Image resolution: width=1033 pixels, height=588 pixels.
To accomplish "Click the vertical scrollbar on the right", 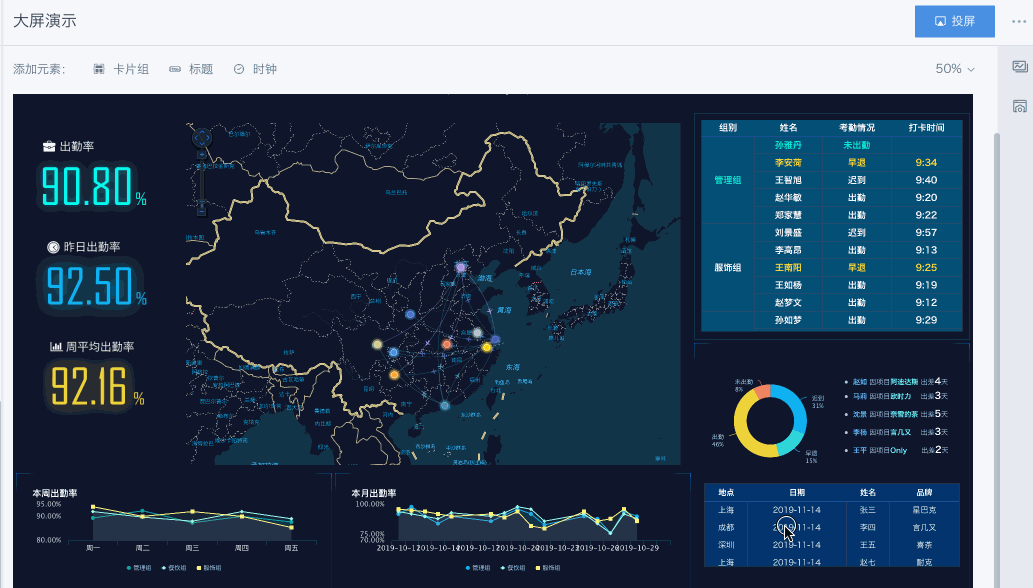I will [994, 300].
